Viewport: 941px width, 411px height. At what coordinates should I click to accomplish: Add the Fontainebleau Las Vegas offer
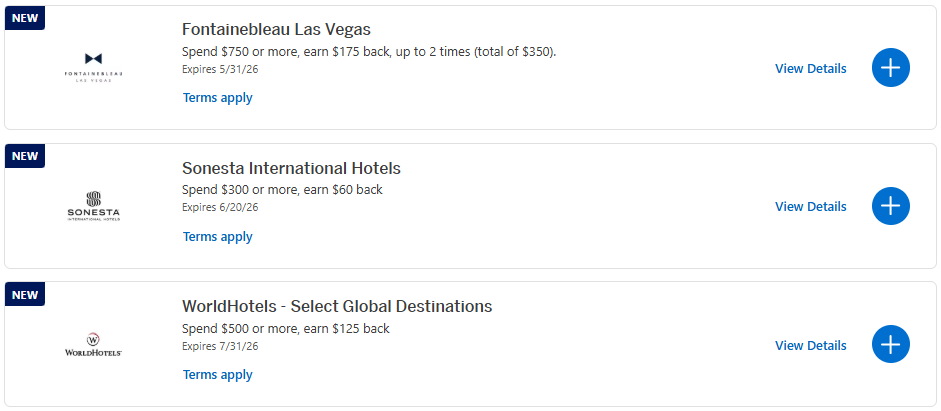click(x=891, y=68)
